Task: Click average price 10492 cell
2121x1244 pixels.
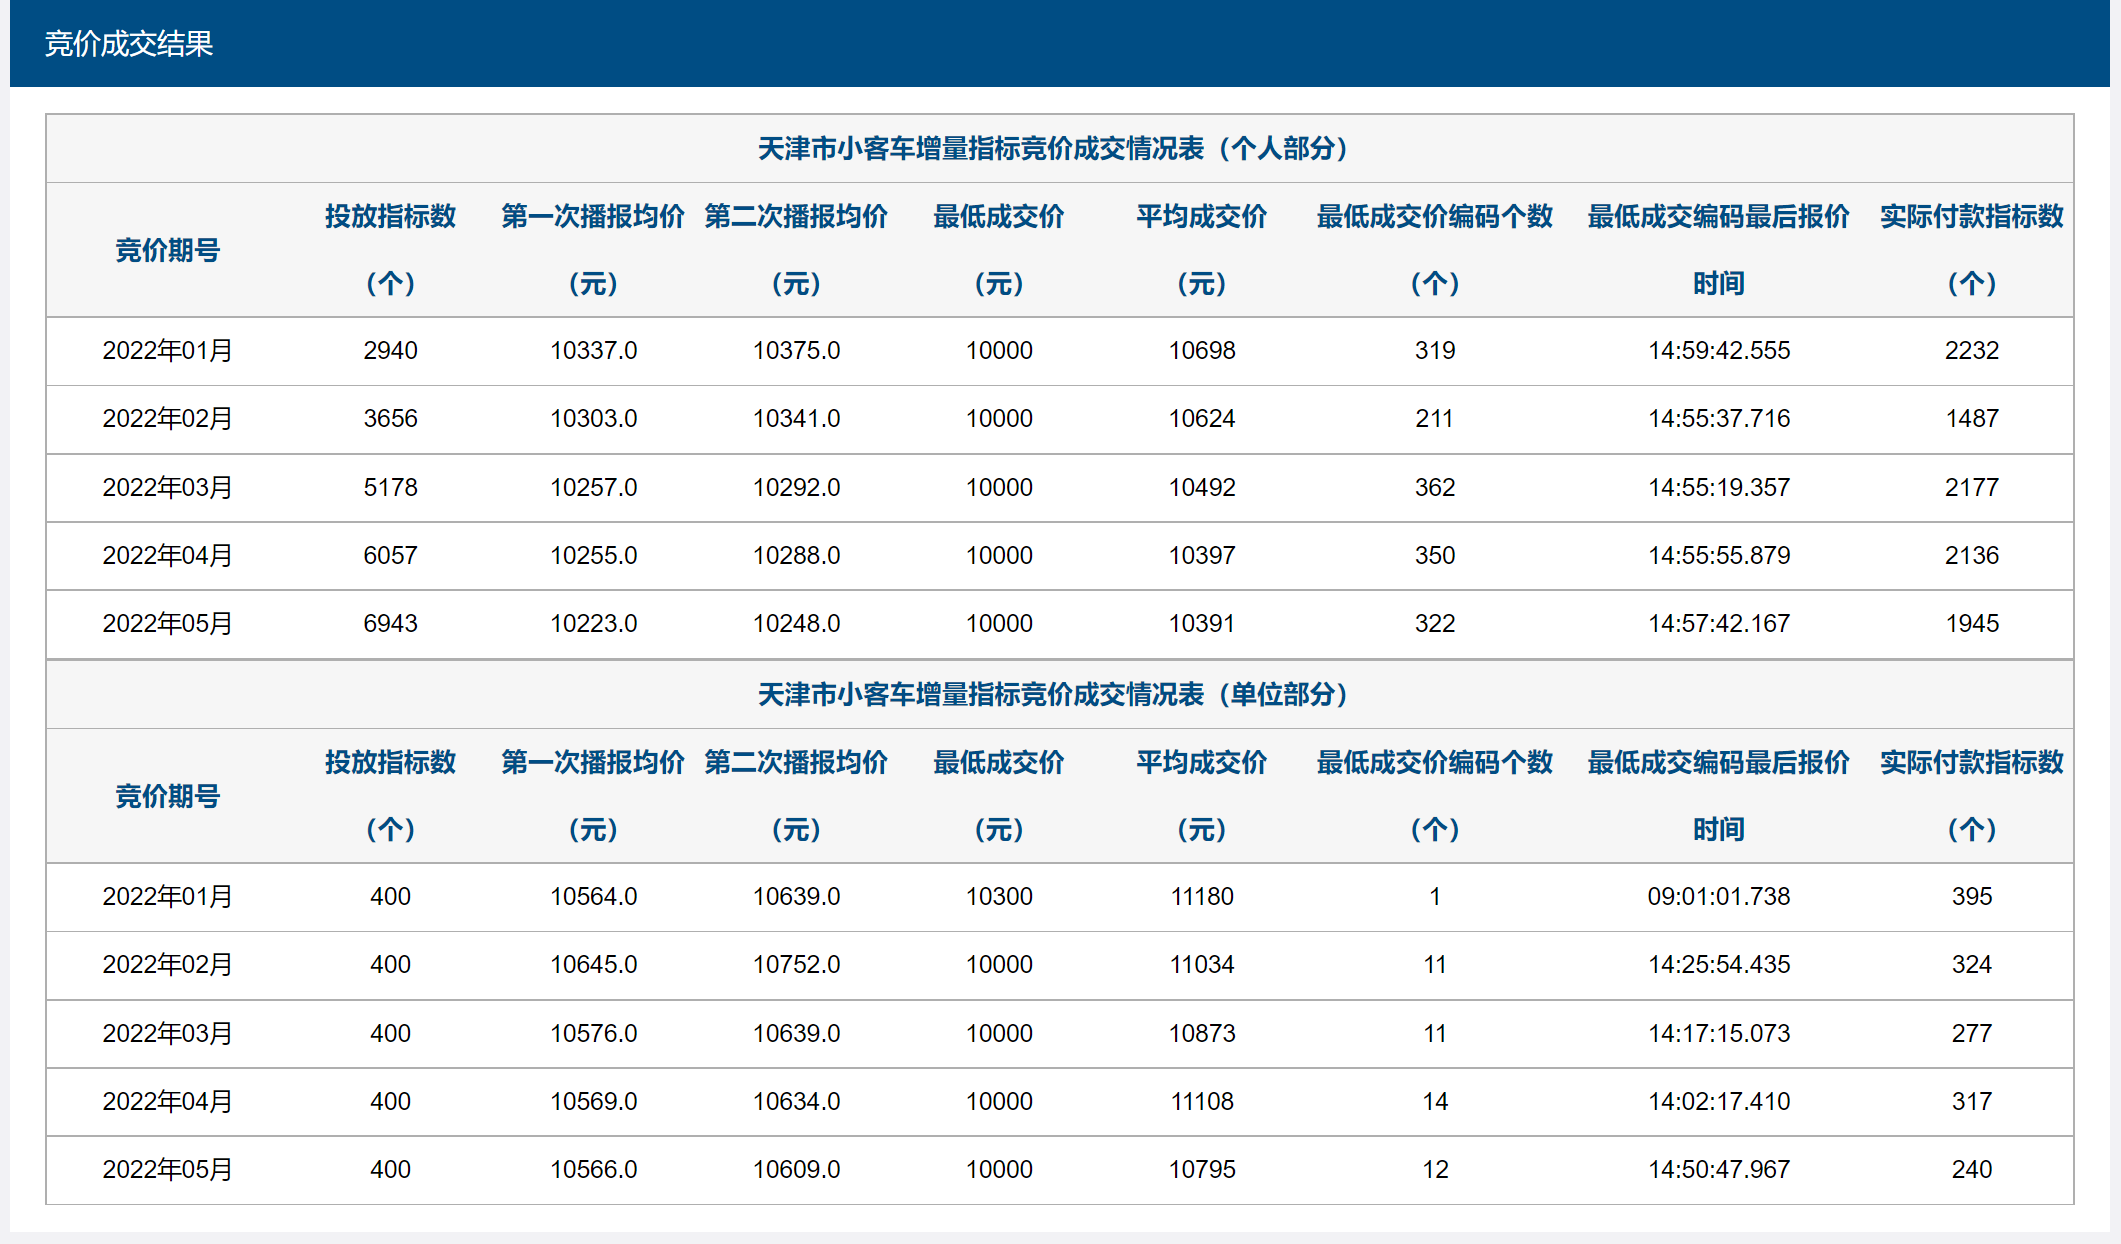Action: click(1201, 488)
